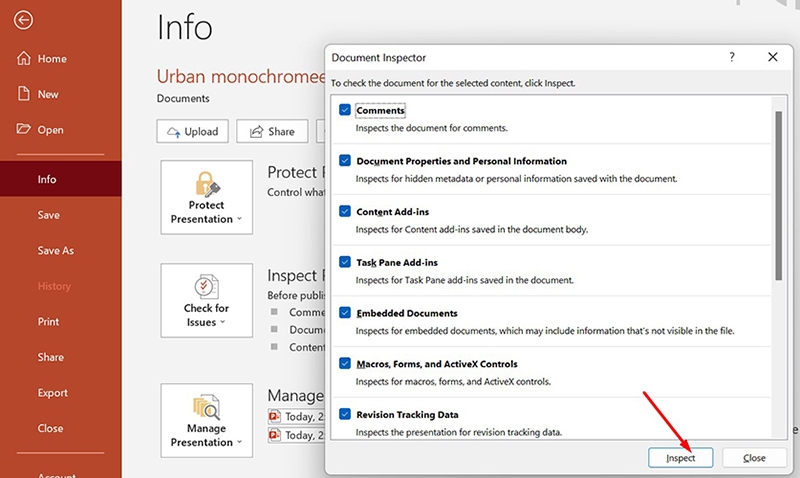Click the Revision Tracking Data label

point(407,415)
